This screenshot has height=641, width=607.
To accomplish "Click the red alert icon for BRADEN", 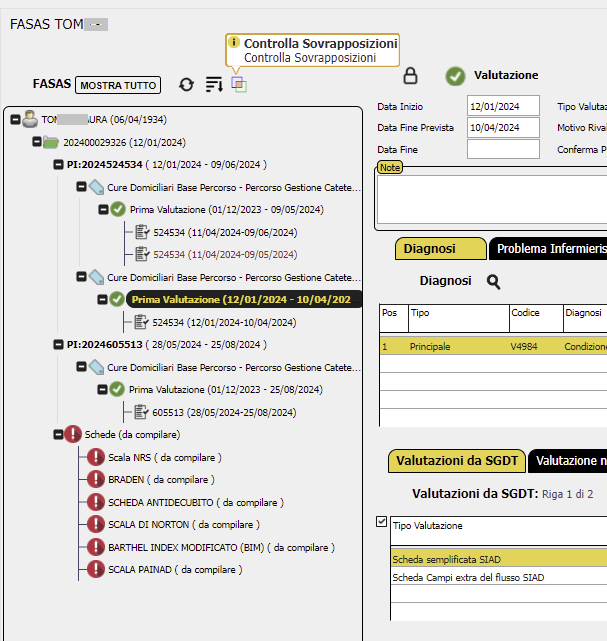I will [96, 480].
